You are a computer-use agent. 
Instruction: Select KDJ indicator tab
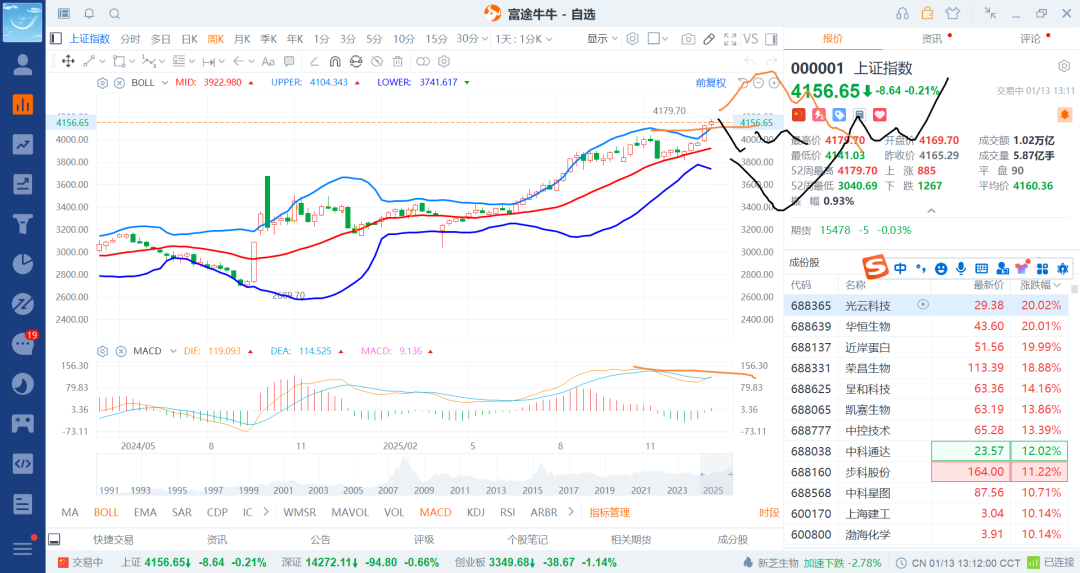click(476, 512)
